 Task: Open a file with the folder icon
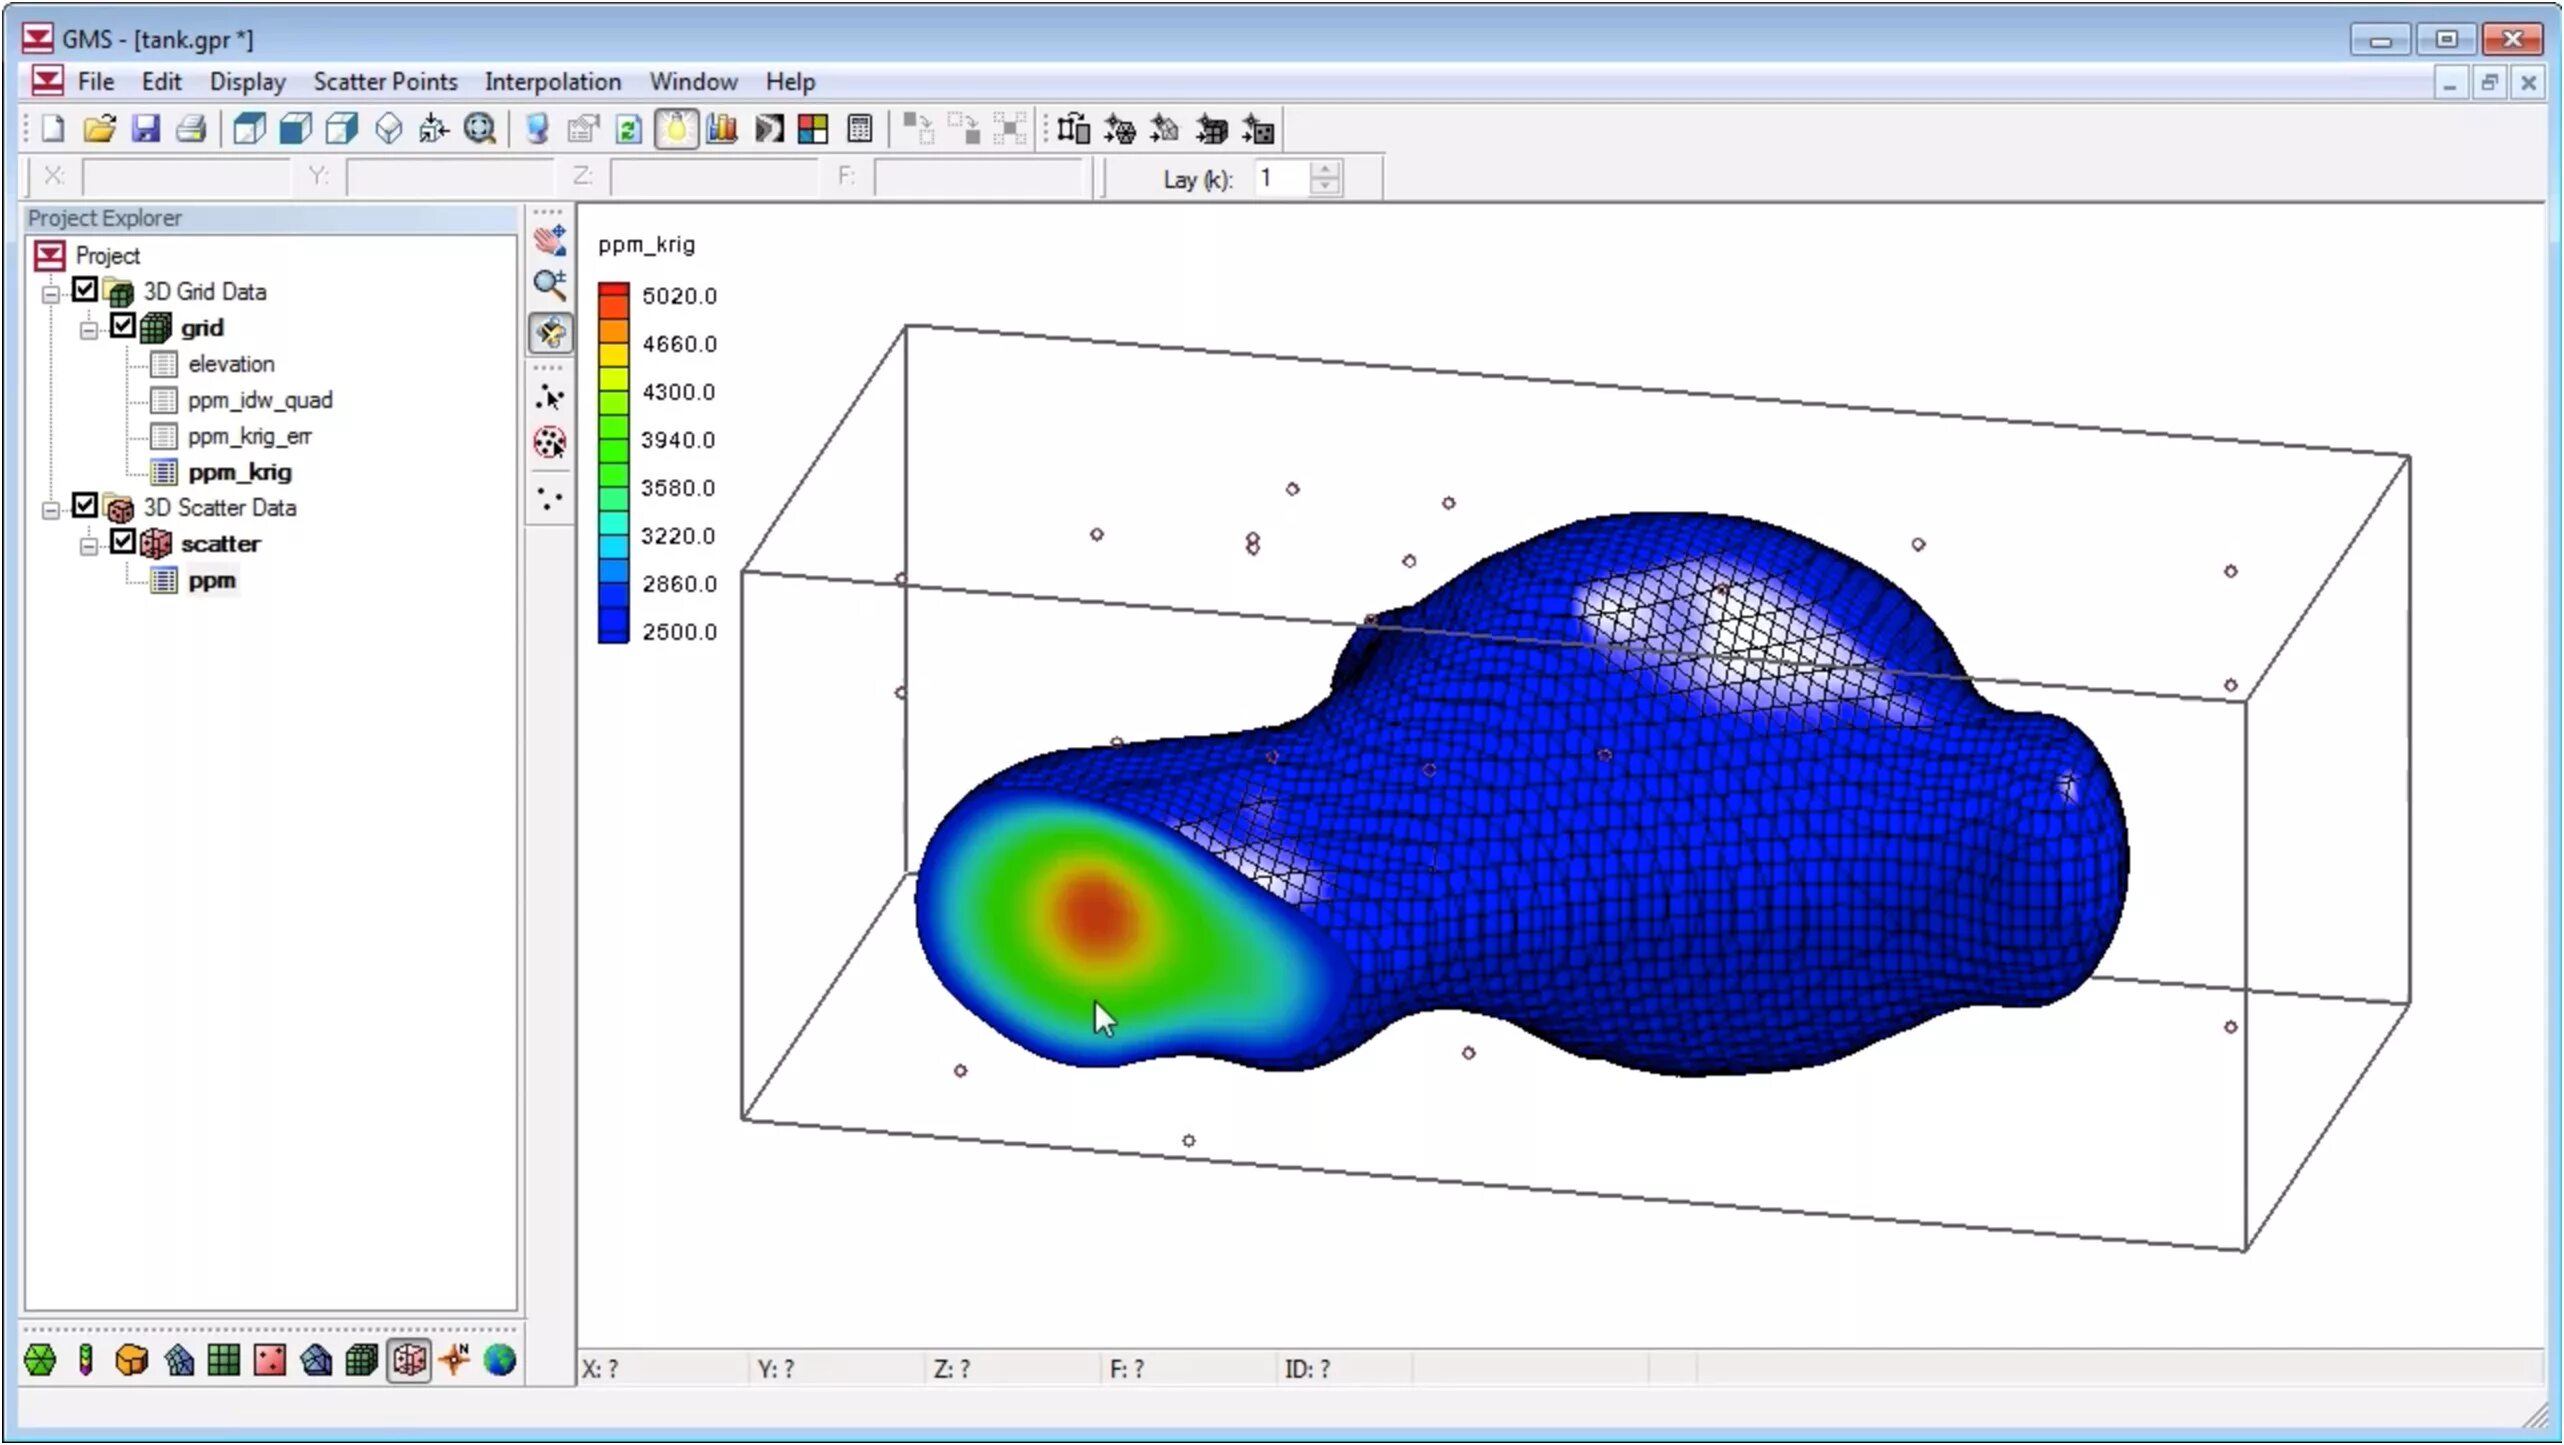click(99, 129)
